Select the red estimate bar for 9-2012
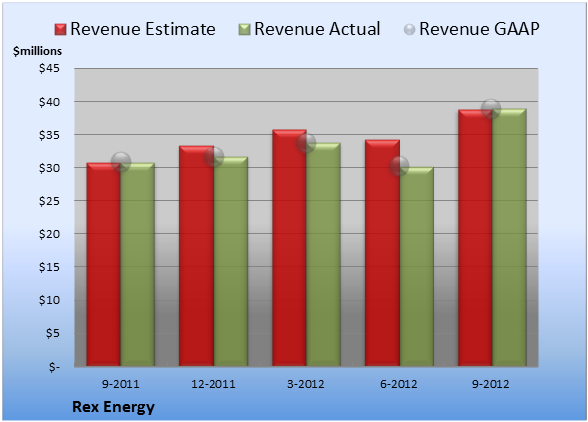Viewport: 588px width, 422px height. pos(475,238)
